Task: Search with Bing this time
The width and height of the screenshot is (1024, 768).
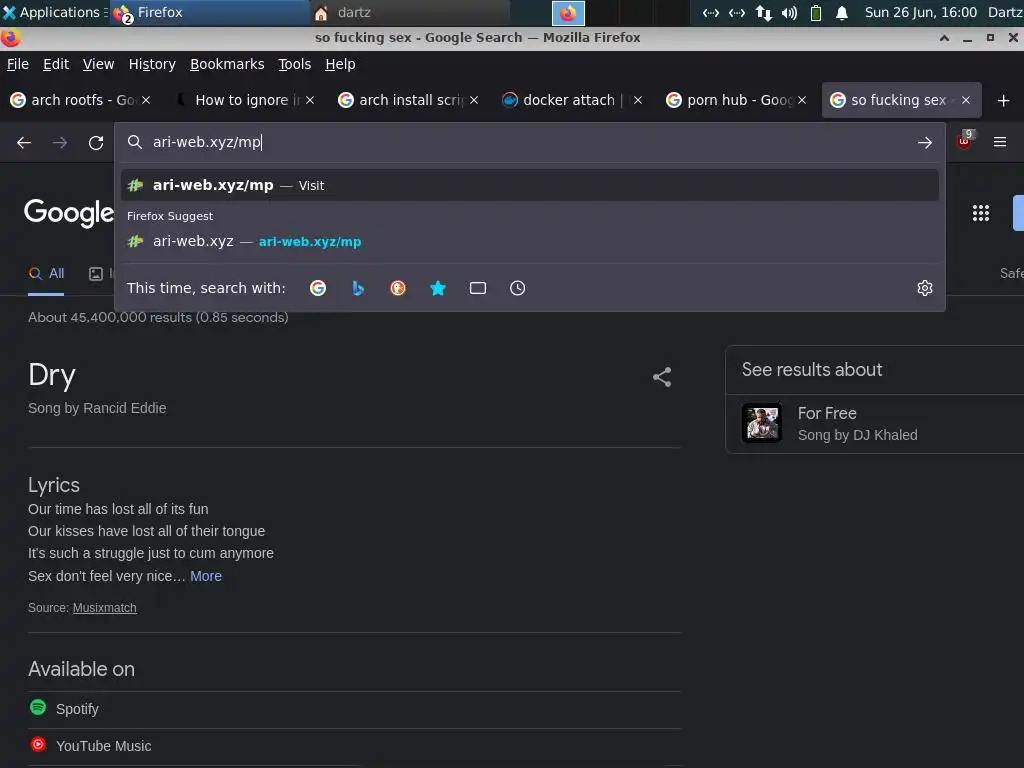Action: (358, 288)
